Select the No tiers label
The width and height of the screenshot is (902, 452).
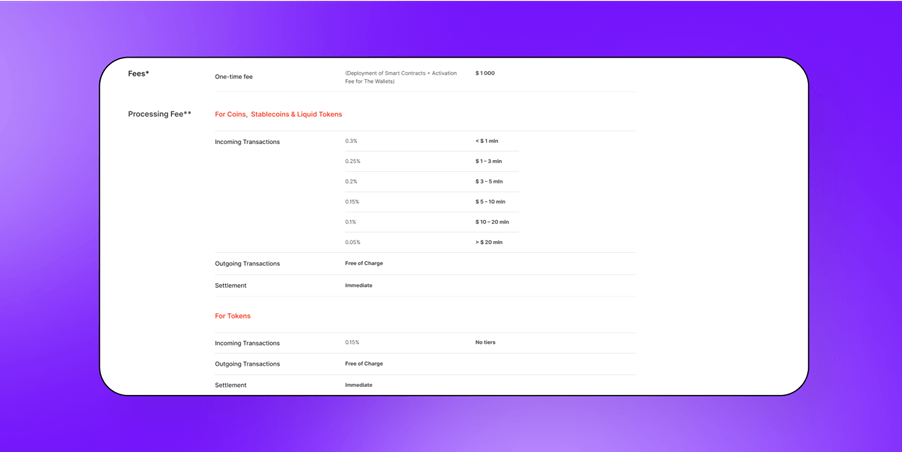(x=485, y=342)
